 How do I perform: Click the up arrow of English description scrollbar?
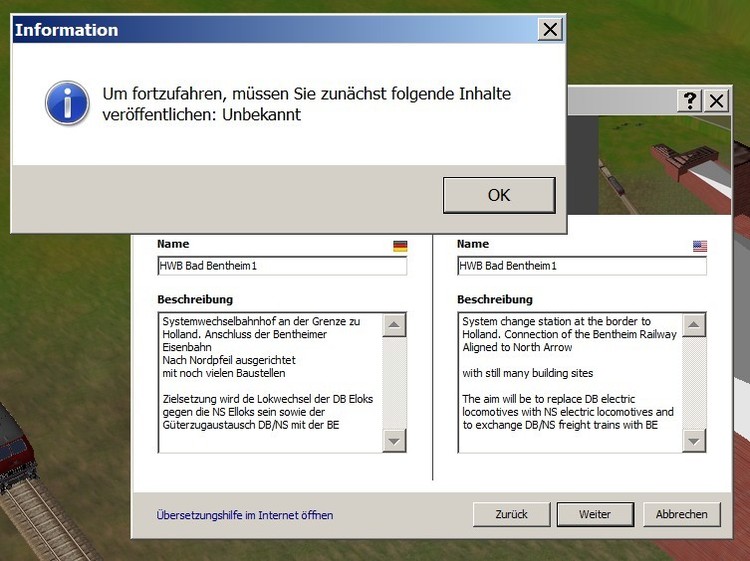694,325
